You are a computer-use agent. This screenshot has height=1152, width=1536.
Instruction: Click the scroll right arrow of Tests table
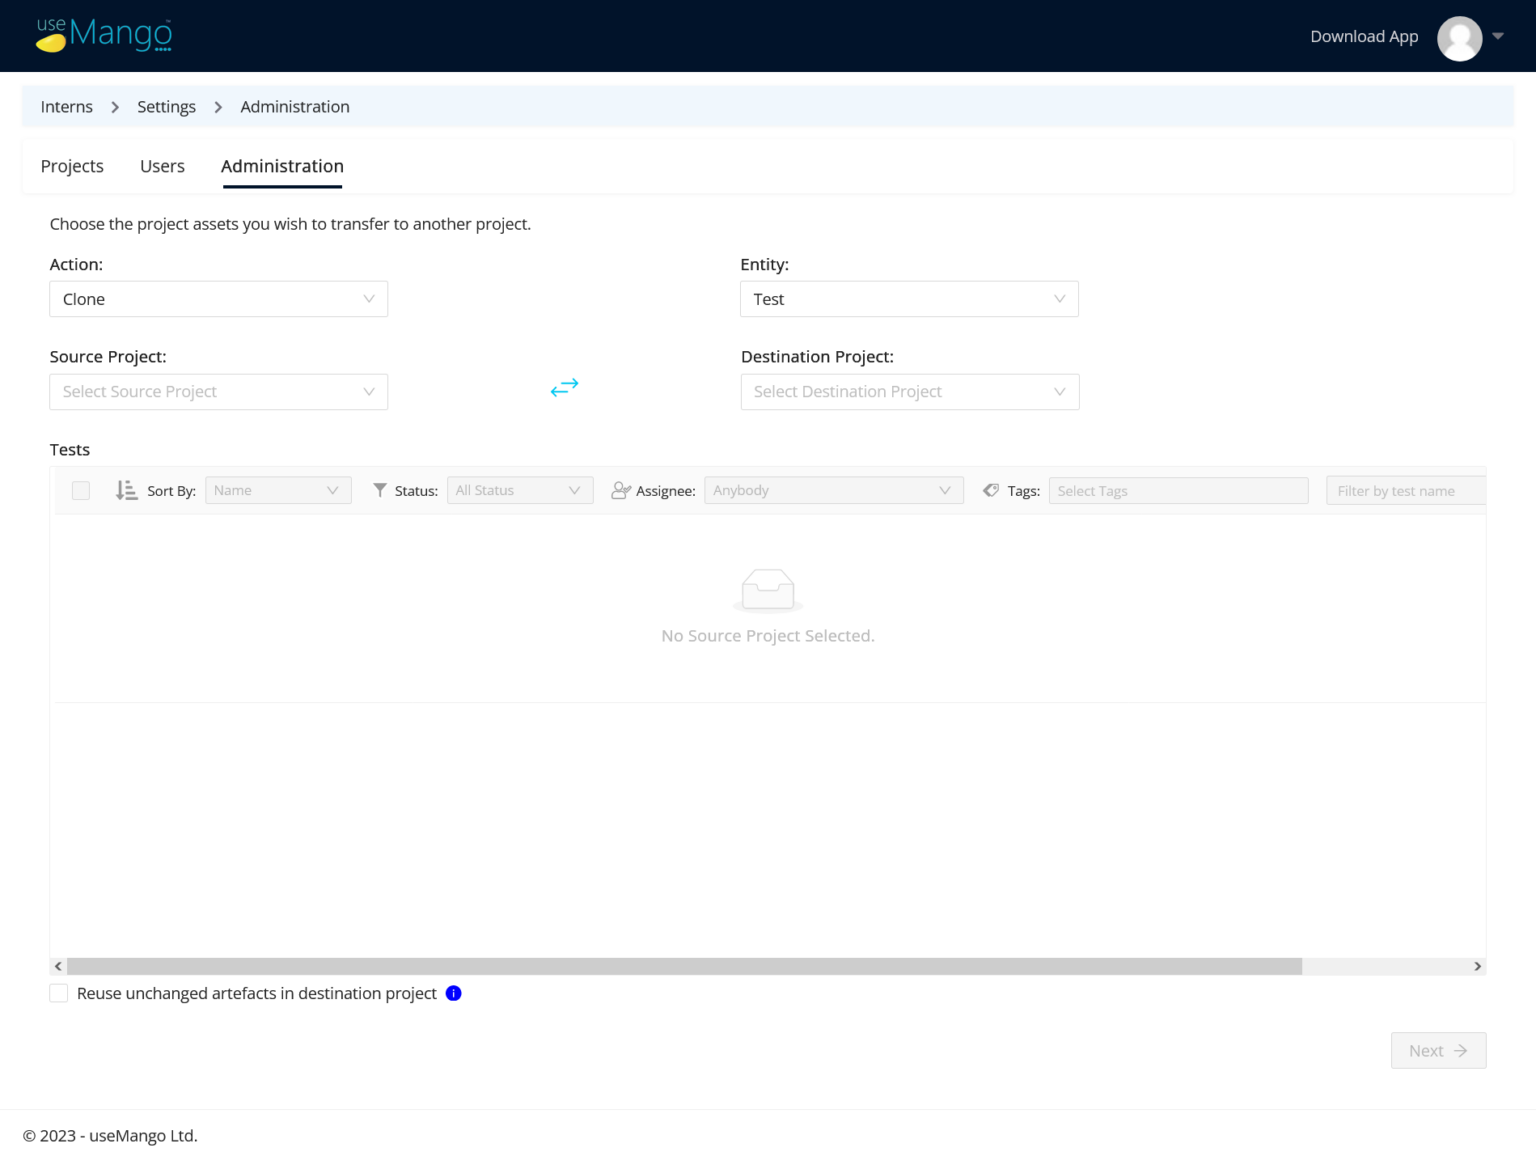coord(1477,966)
